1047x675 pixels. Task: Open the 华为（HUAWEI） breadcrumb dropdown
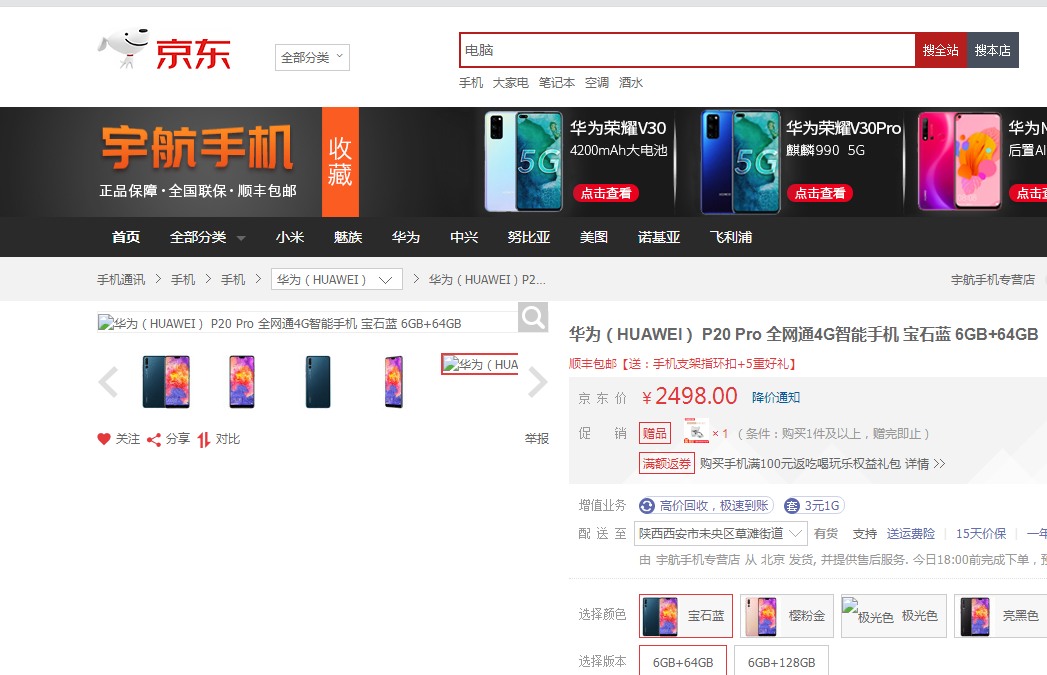coord(337,279)
